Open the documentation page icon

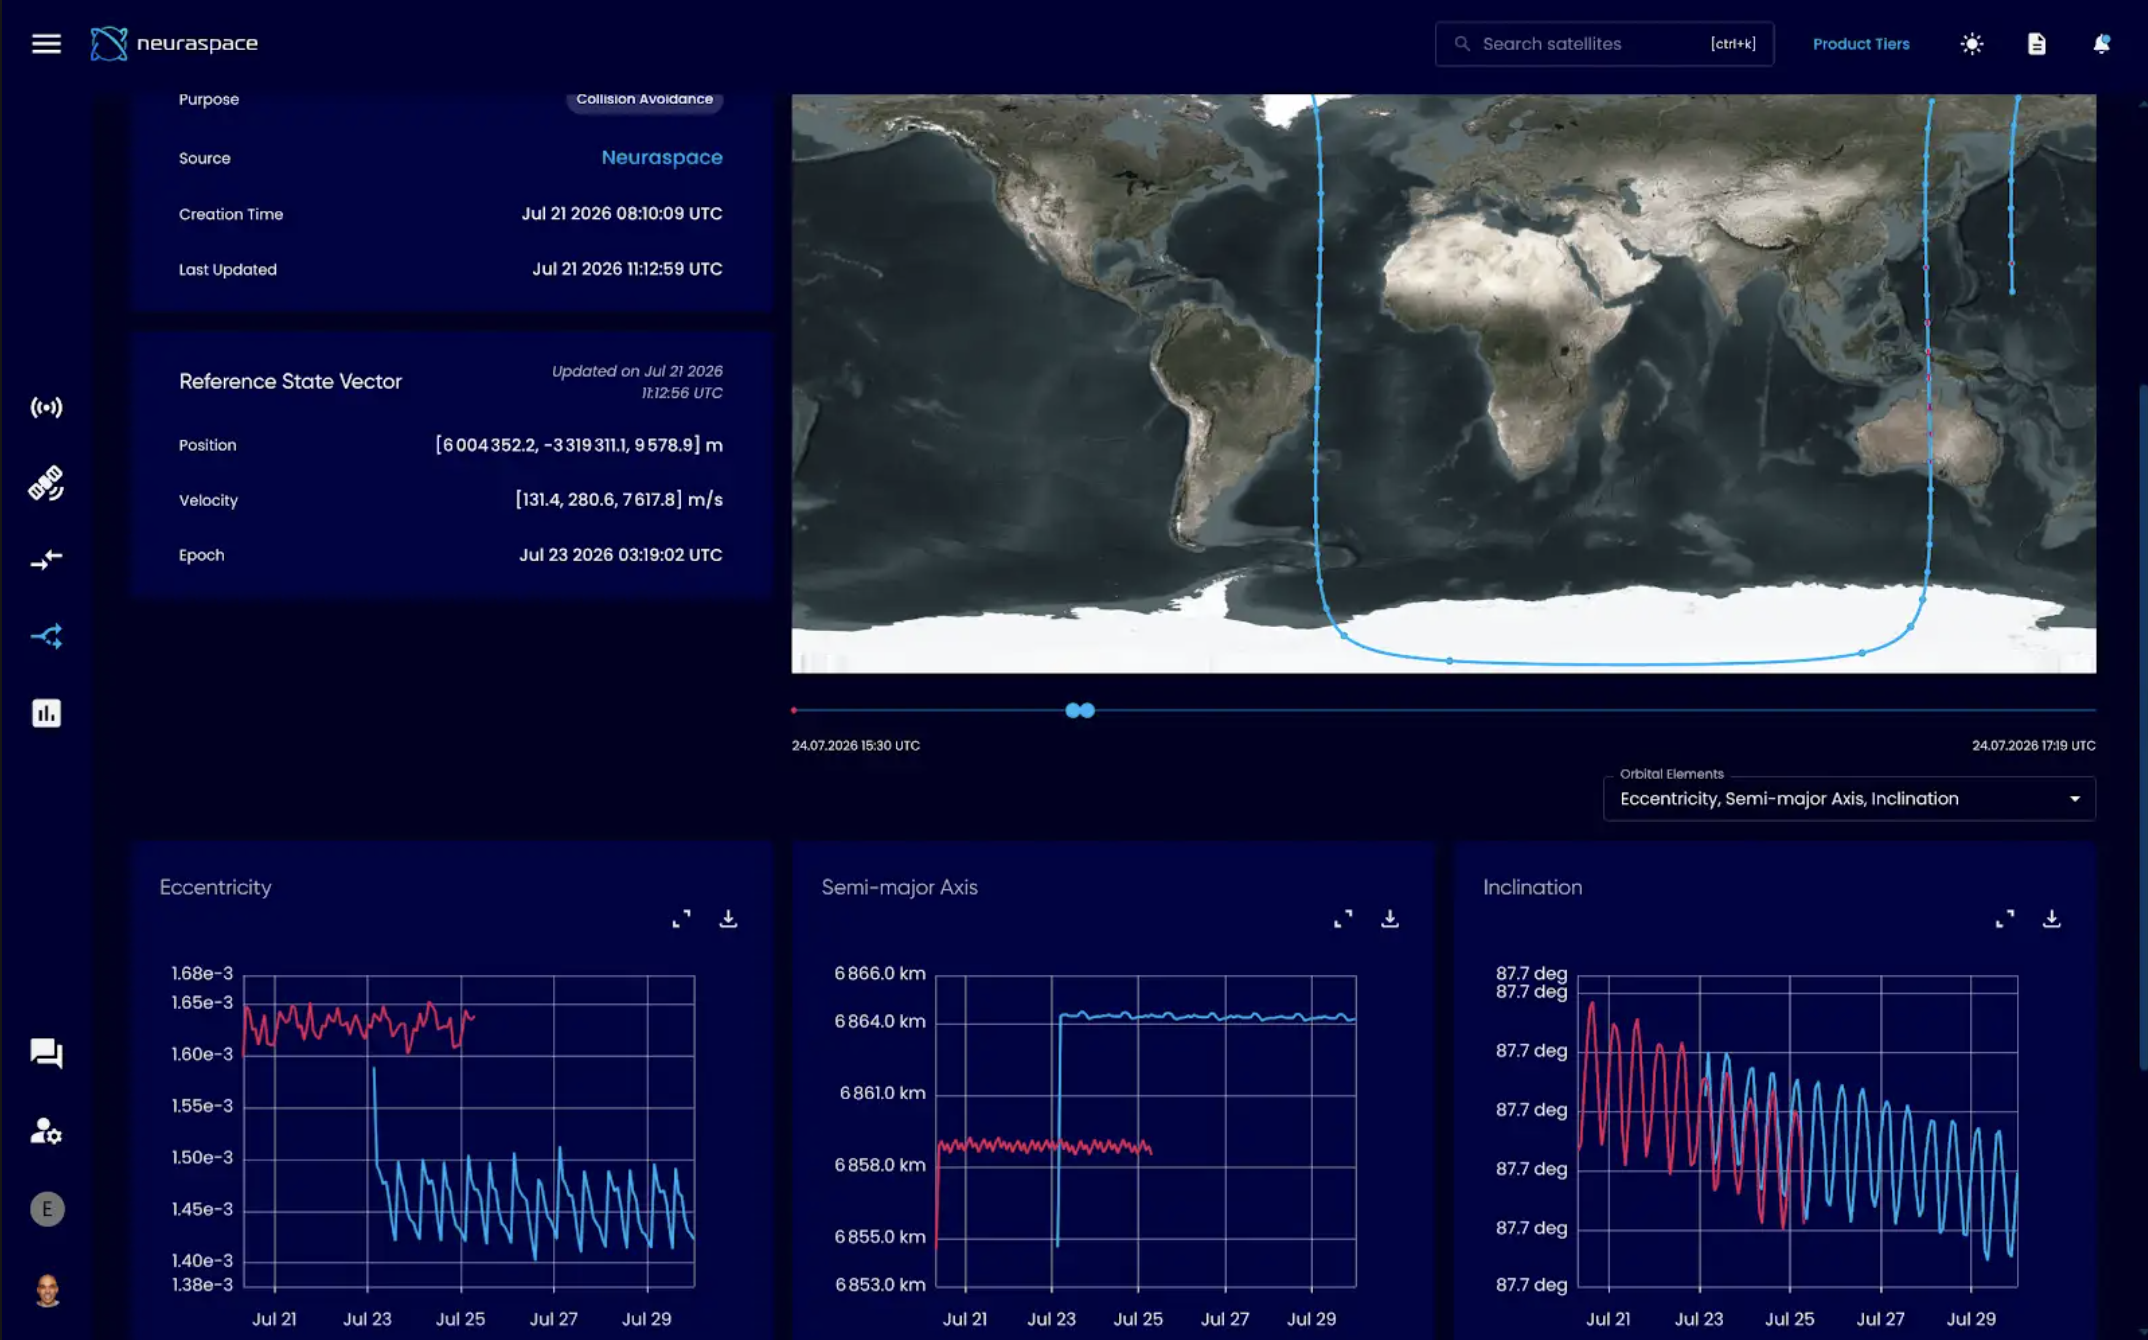tap(2036, 44)
